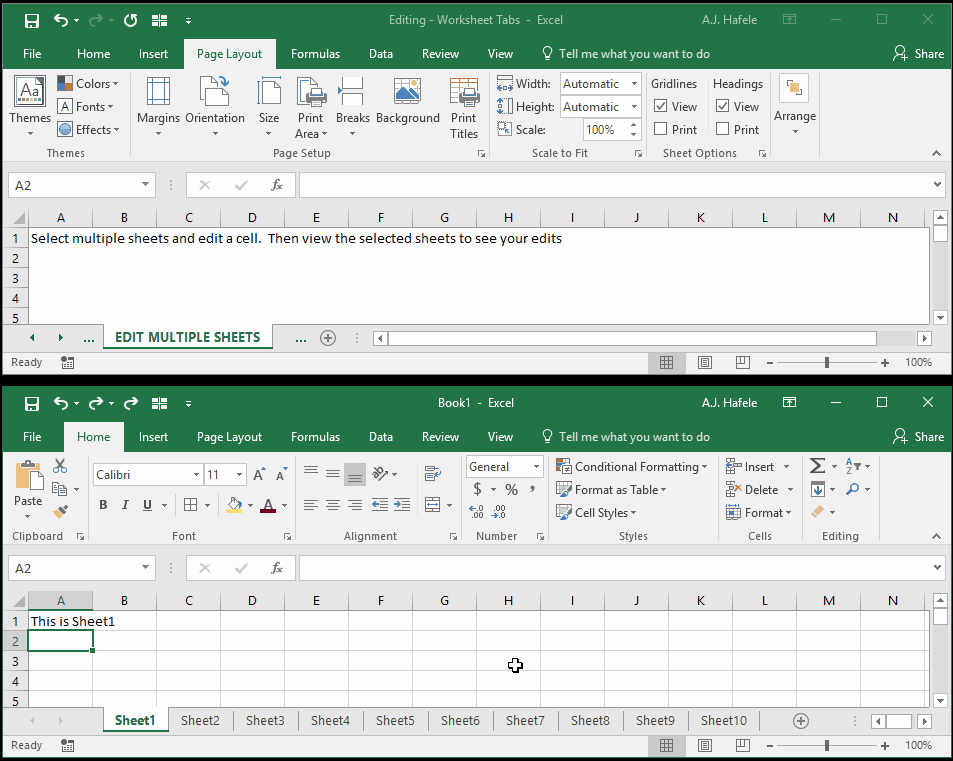Click zoom slider handle in Book1 status bar
The height and width of the screenshot is (761, 953).
point(827,745)
